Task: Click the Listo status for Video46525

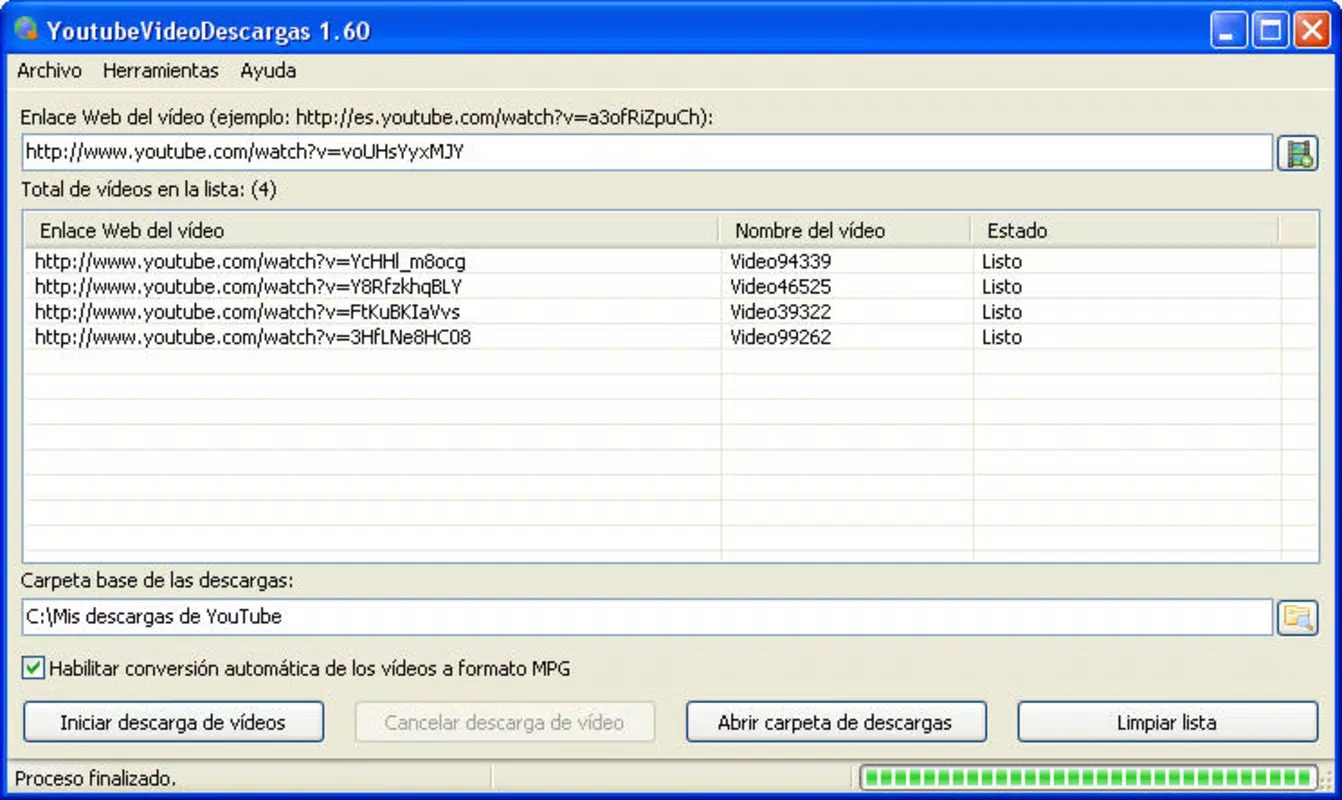Action: pos(1001,287)
